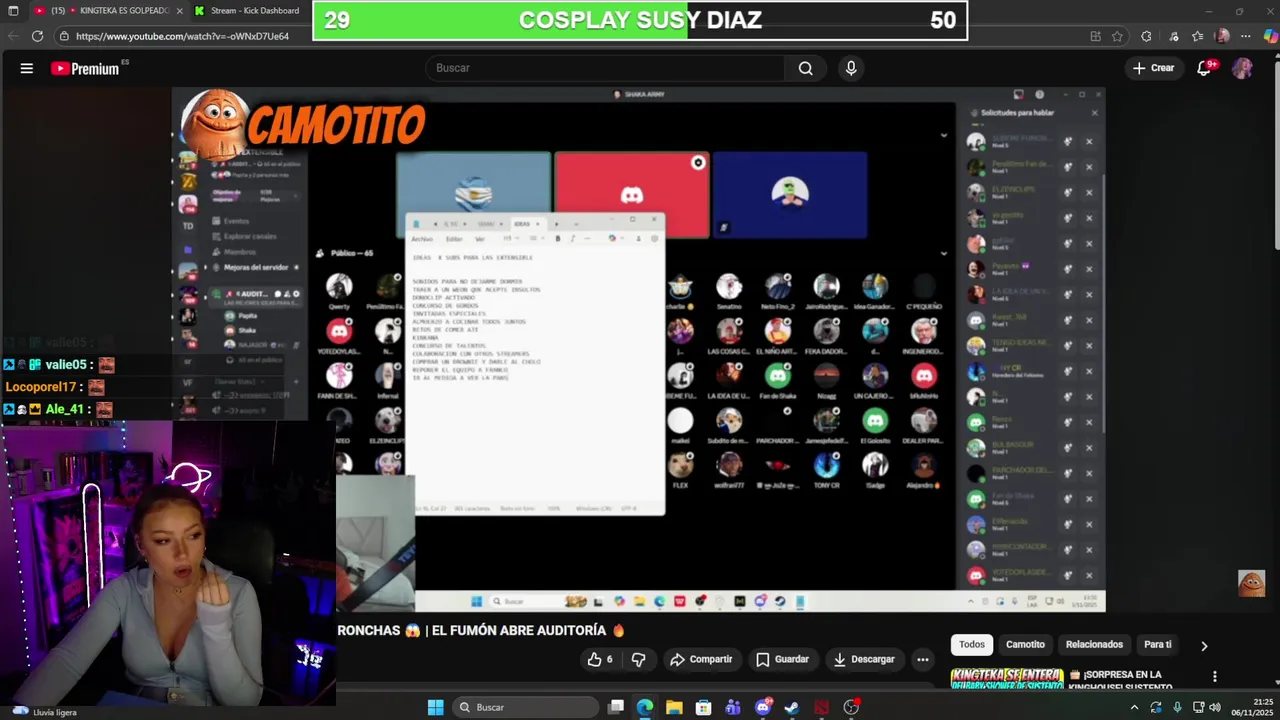Viewport: 1280px width, 720px height.
Task: Reload the page with the refresh icon
Action: tap(37, 36)
